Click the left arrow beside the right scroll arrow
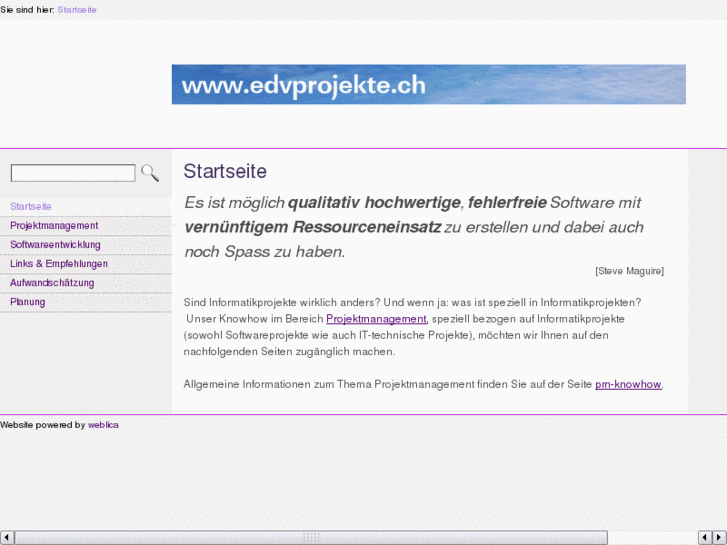727x545 pixels. pos(705,537)
